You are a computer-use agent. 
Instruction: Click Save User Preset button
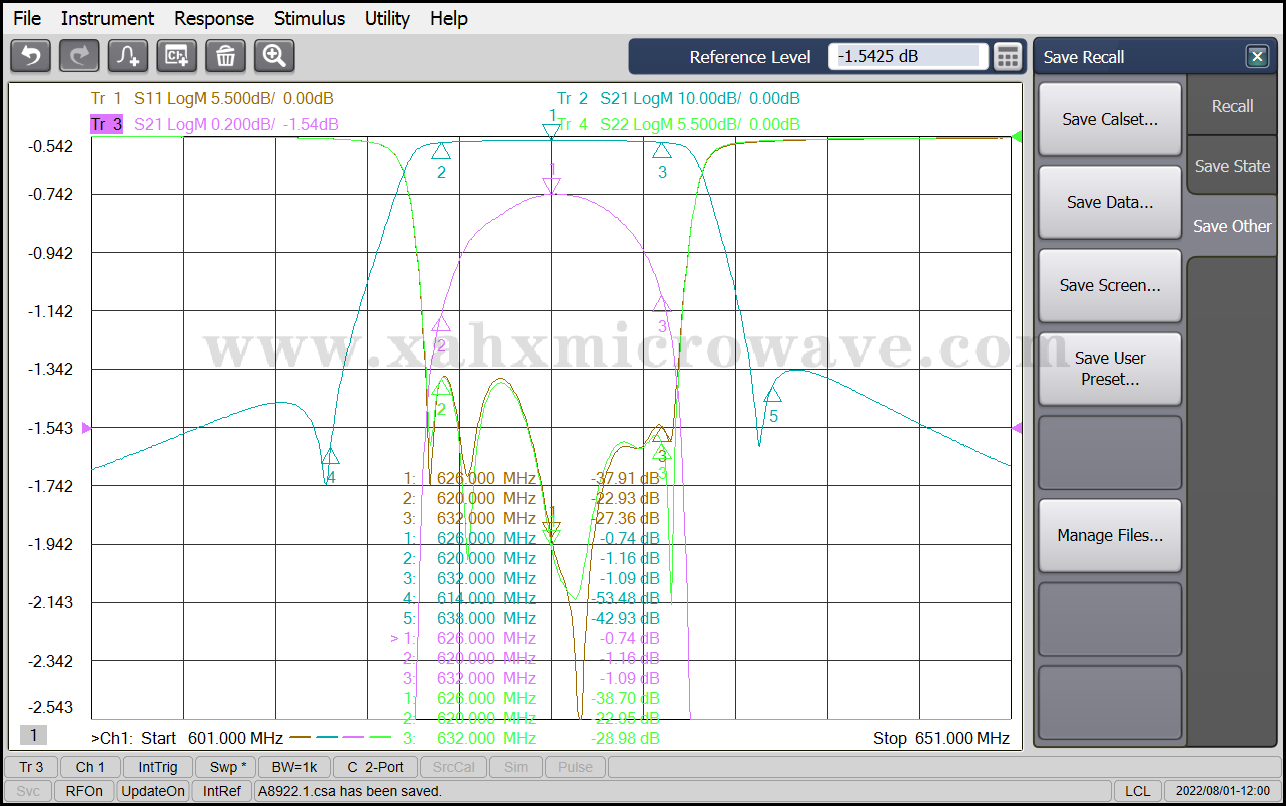click(x=1110, y=369)
